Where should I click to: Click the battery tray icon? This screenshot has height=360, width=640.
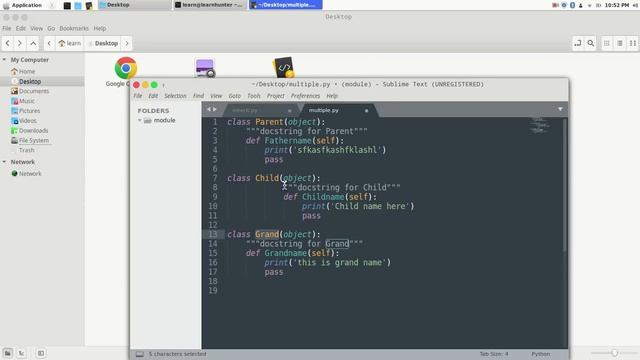(x=598, y=5)
